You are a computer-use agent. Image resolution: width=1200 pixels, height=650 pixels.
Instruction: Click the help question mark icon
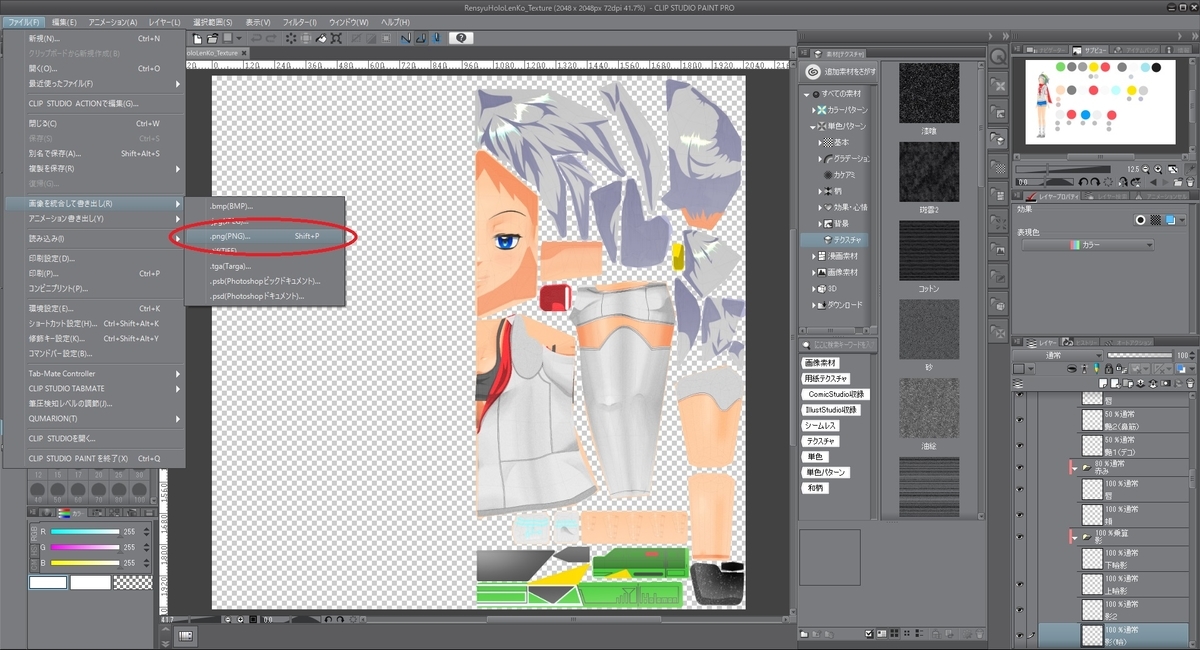click(x=461, y=38)
